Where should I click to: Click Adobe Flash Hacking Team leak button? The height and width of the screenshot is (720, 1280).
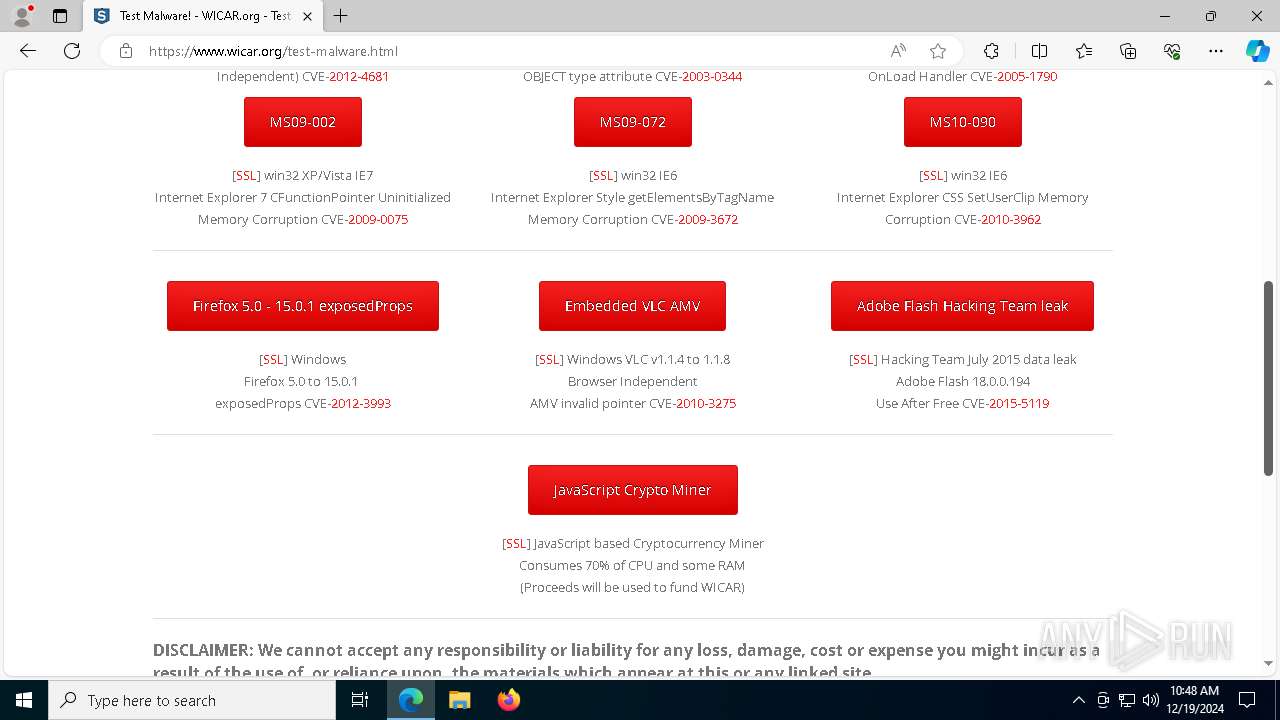(x=962, y=306)
